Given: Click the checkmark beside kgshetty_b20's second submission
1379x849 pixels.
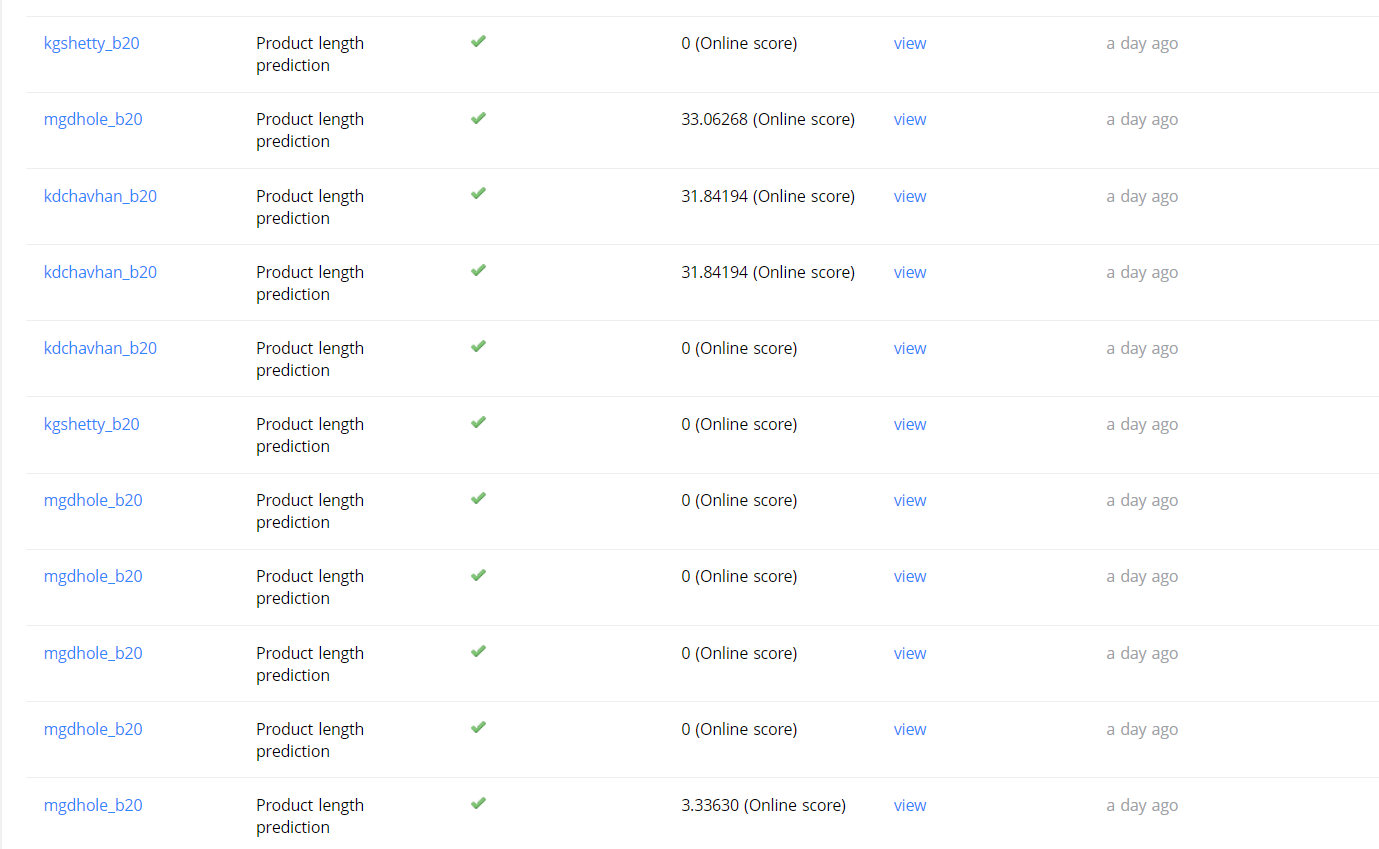Looking at the screenshot, I should pyautogui.click(x=478, y=422).
